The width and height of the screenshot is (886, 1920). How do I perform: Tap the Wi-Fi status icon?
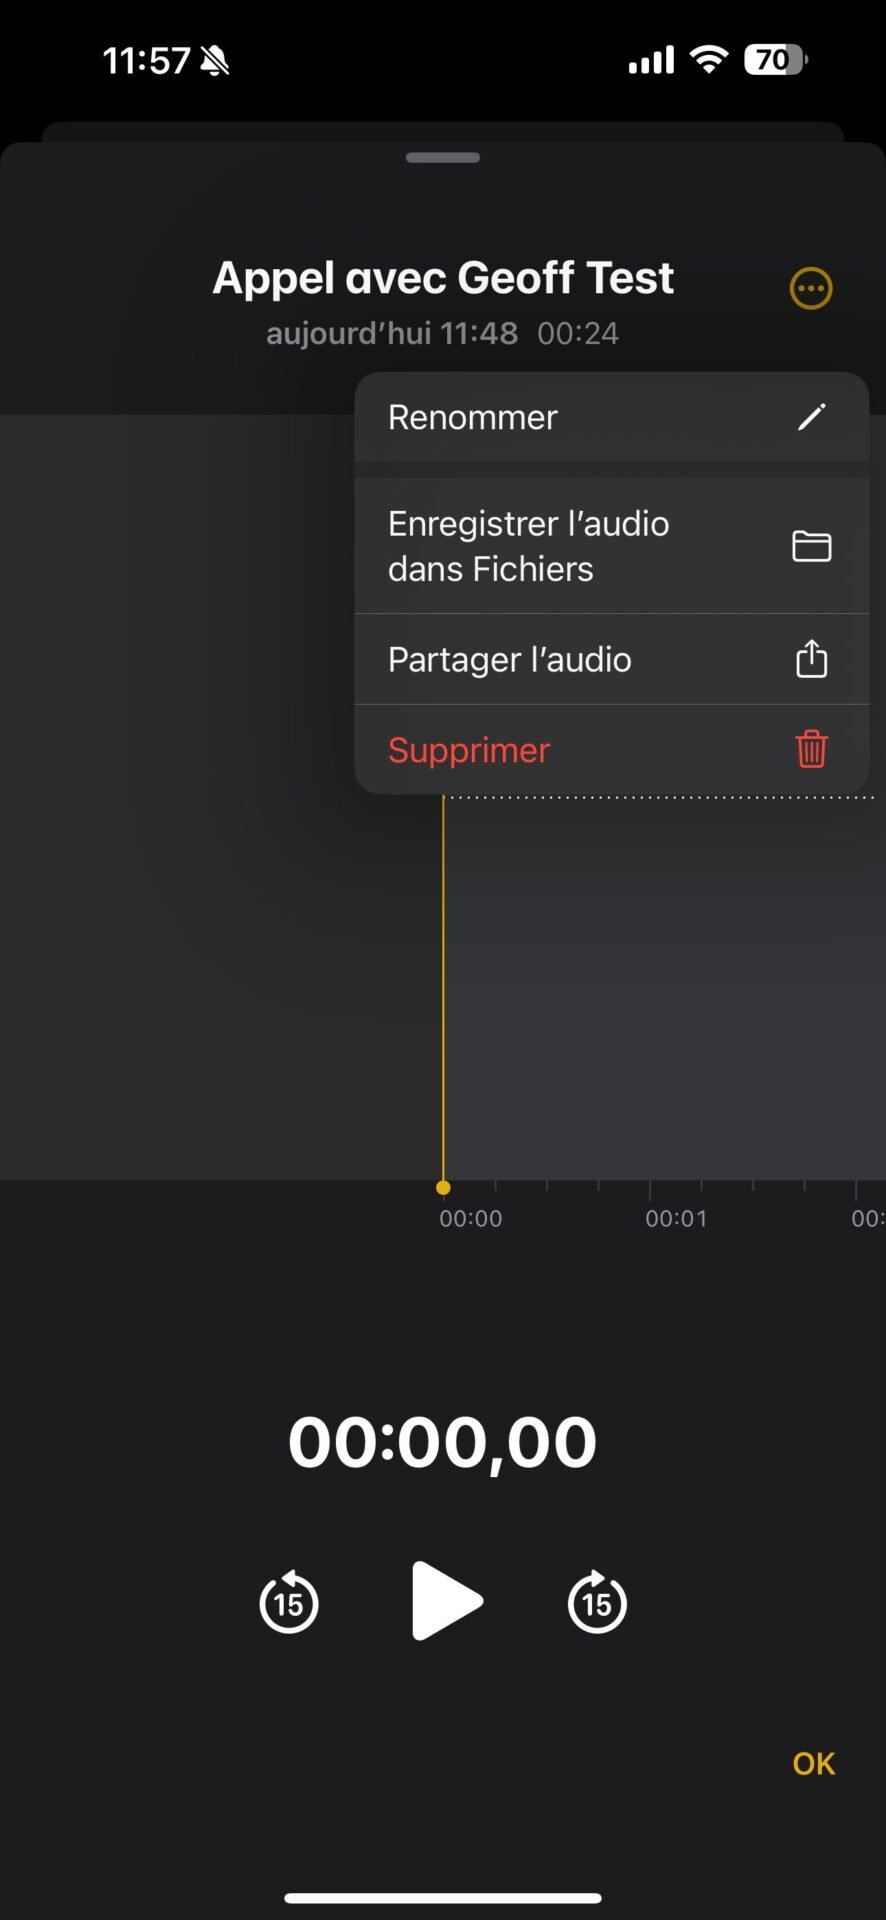709,60
